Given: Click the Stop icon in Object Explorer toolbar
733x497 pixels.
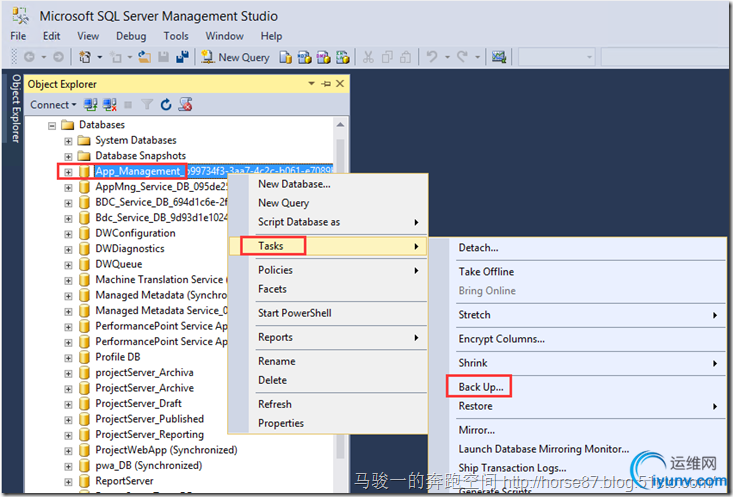Looking at the screenshot, I should point(128,105).
